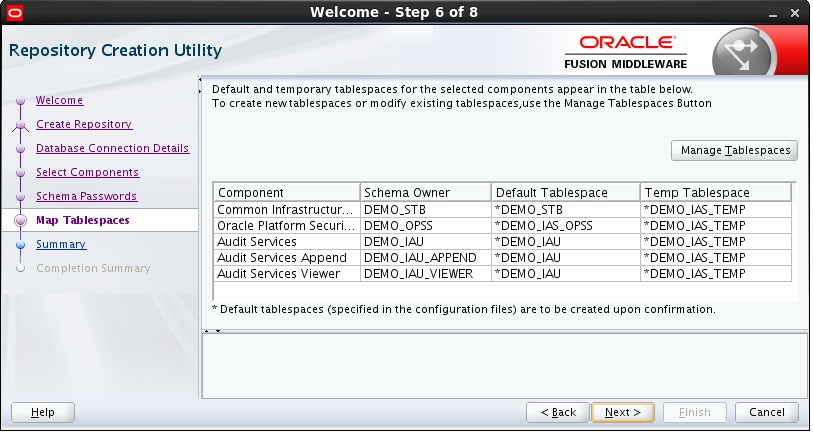813x433 pixels.
Task: Open default tablespace for Audit Services Append
Action: 566,258
